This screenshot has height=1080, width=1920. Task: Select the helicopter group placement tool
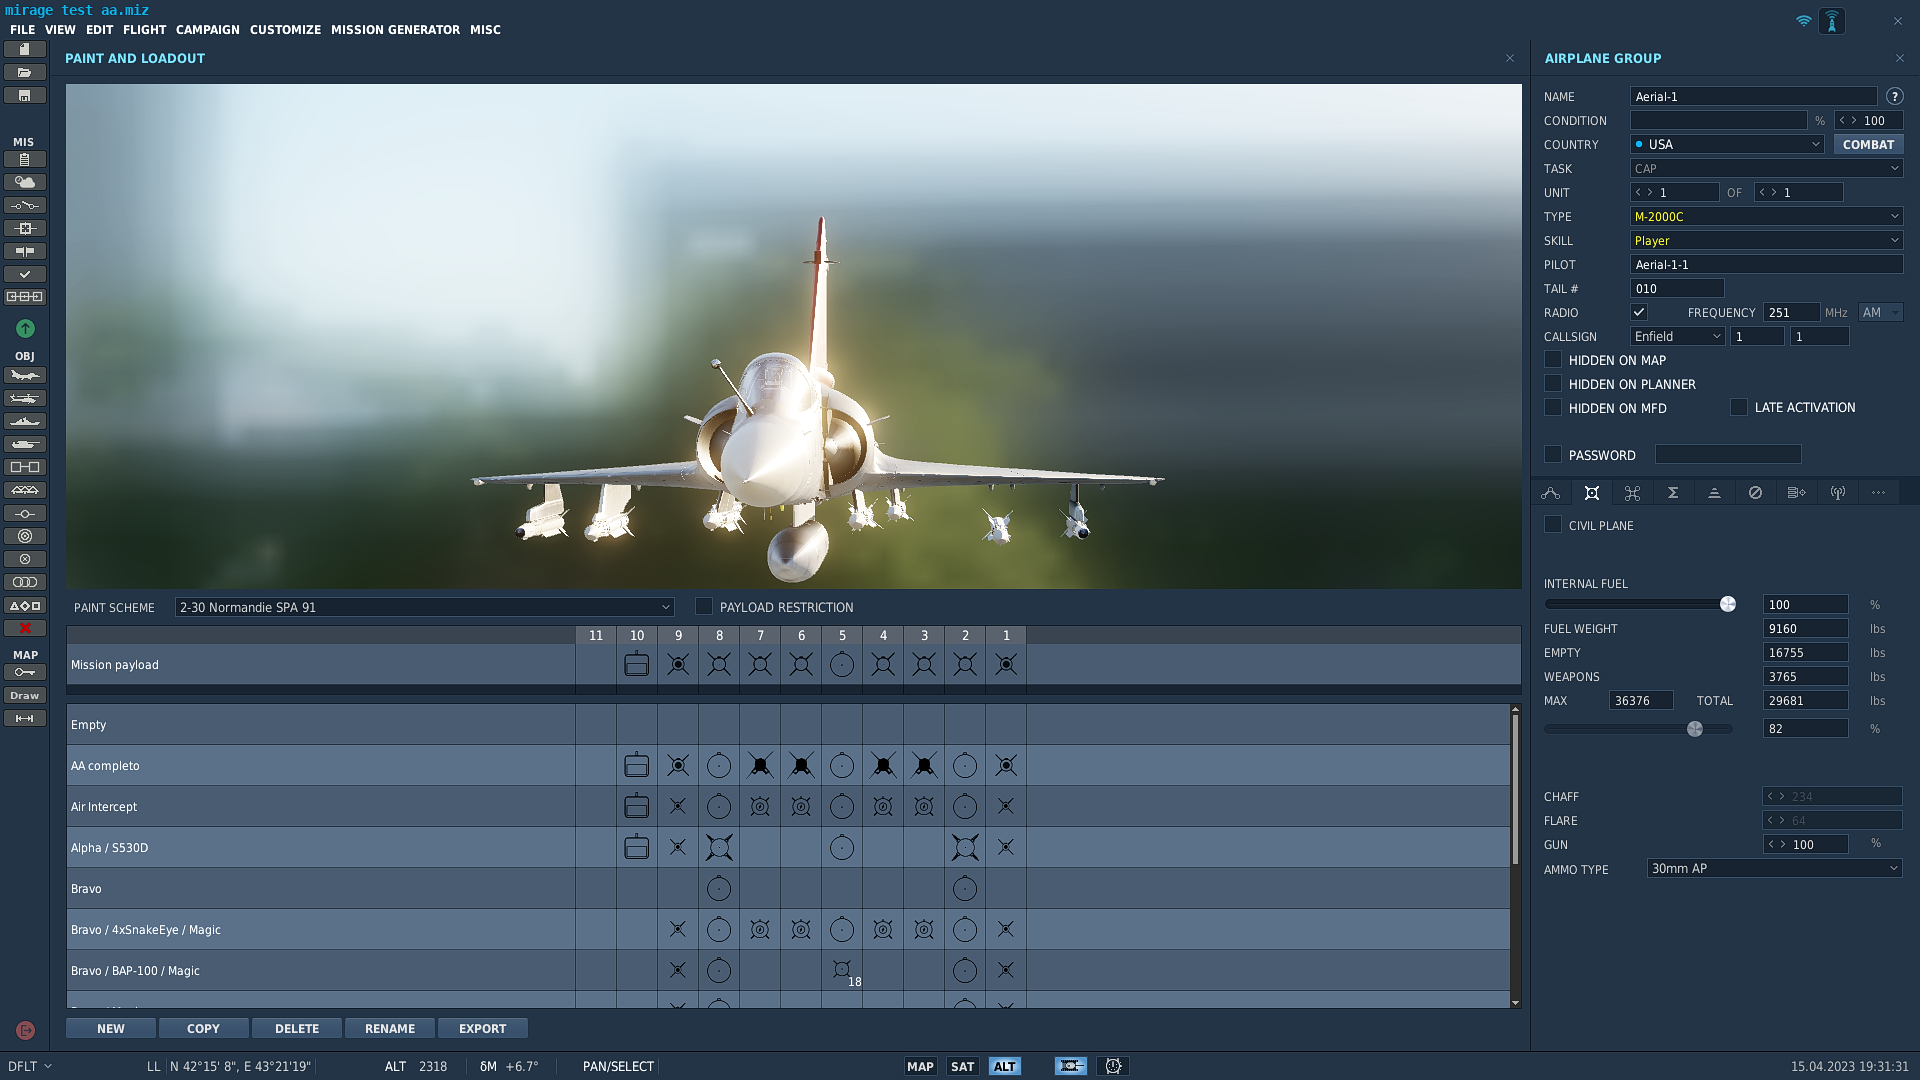[25, 398]
